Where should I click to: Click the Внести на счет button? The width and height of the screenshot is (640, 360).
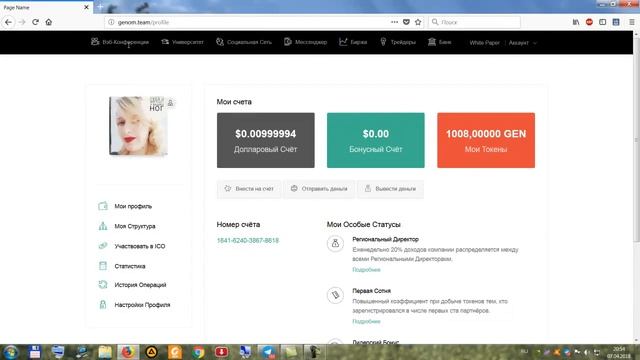pos(249,189)
